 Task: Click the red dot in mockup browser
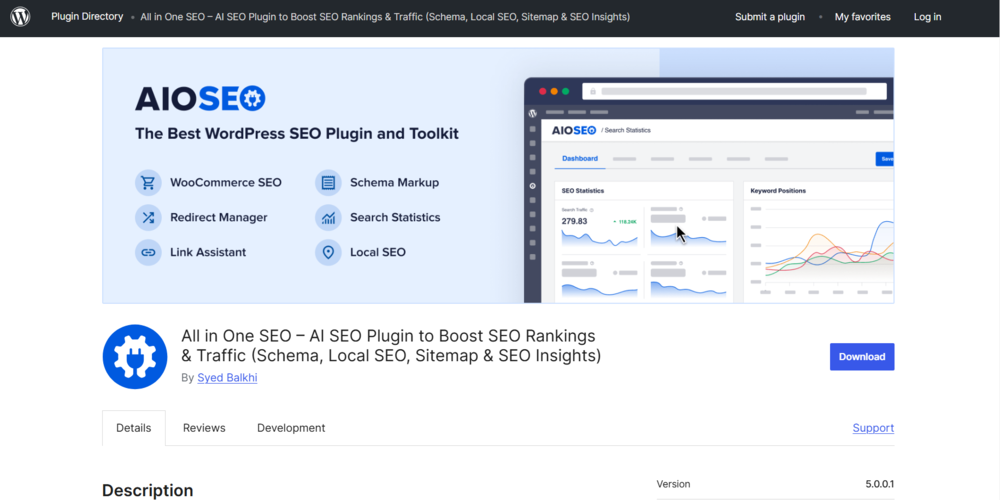click(543, 91)
